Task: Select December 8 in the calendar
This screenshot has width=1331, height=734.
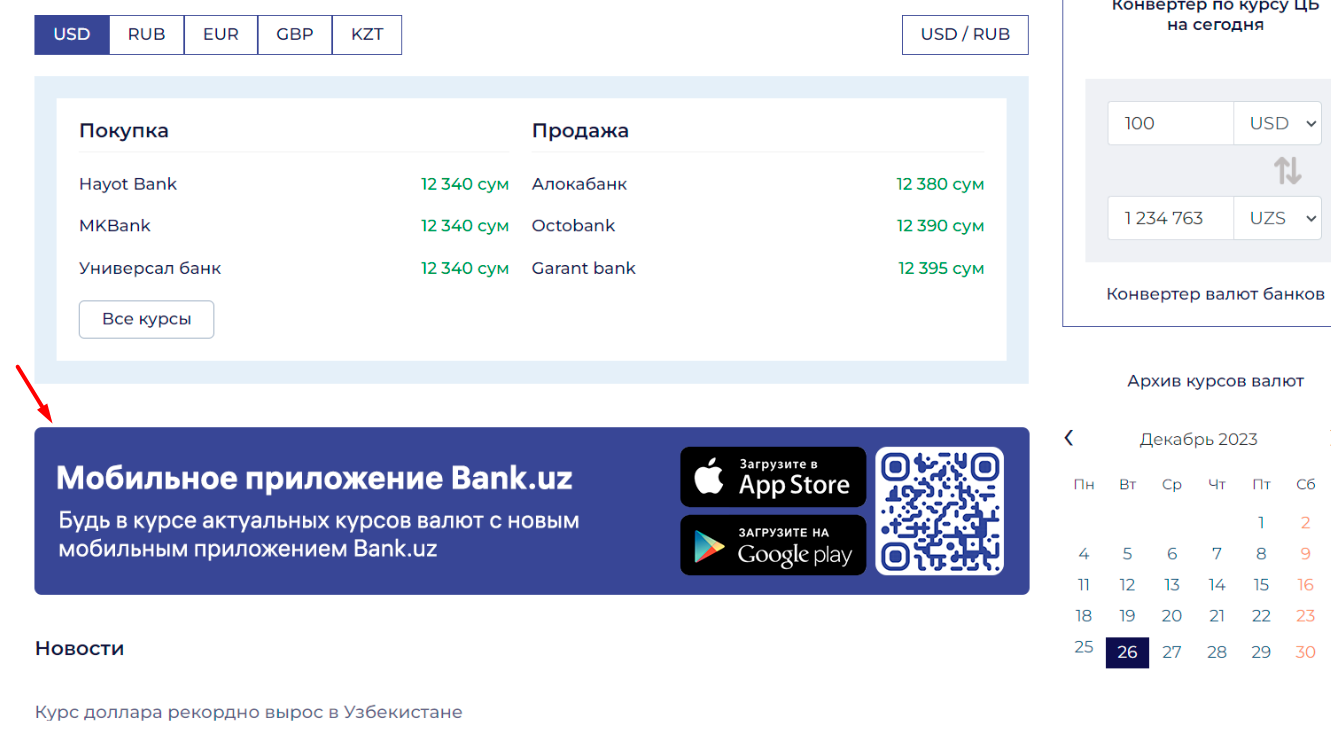Action: [x=1261, y=554]
